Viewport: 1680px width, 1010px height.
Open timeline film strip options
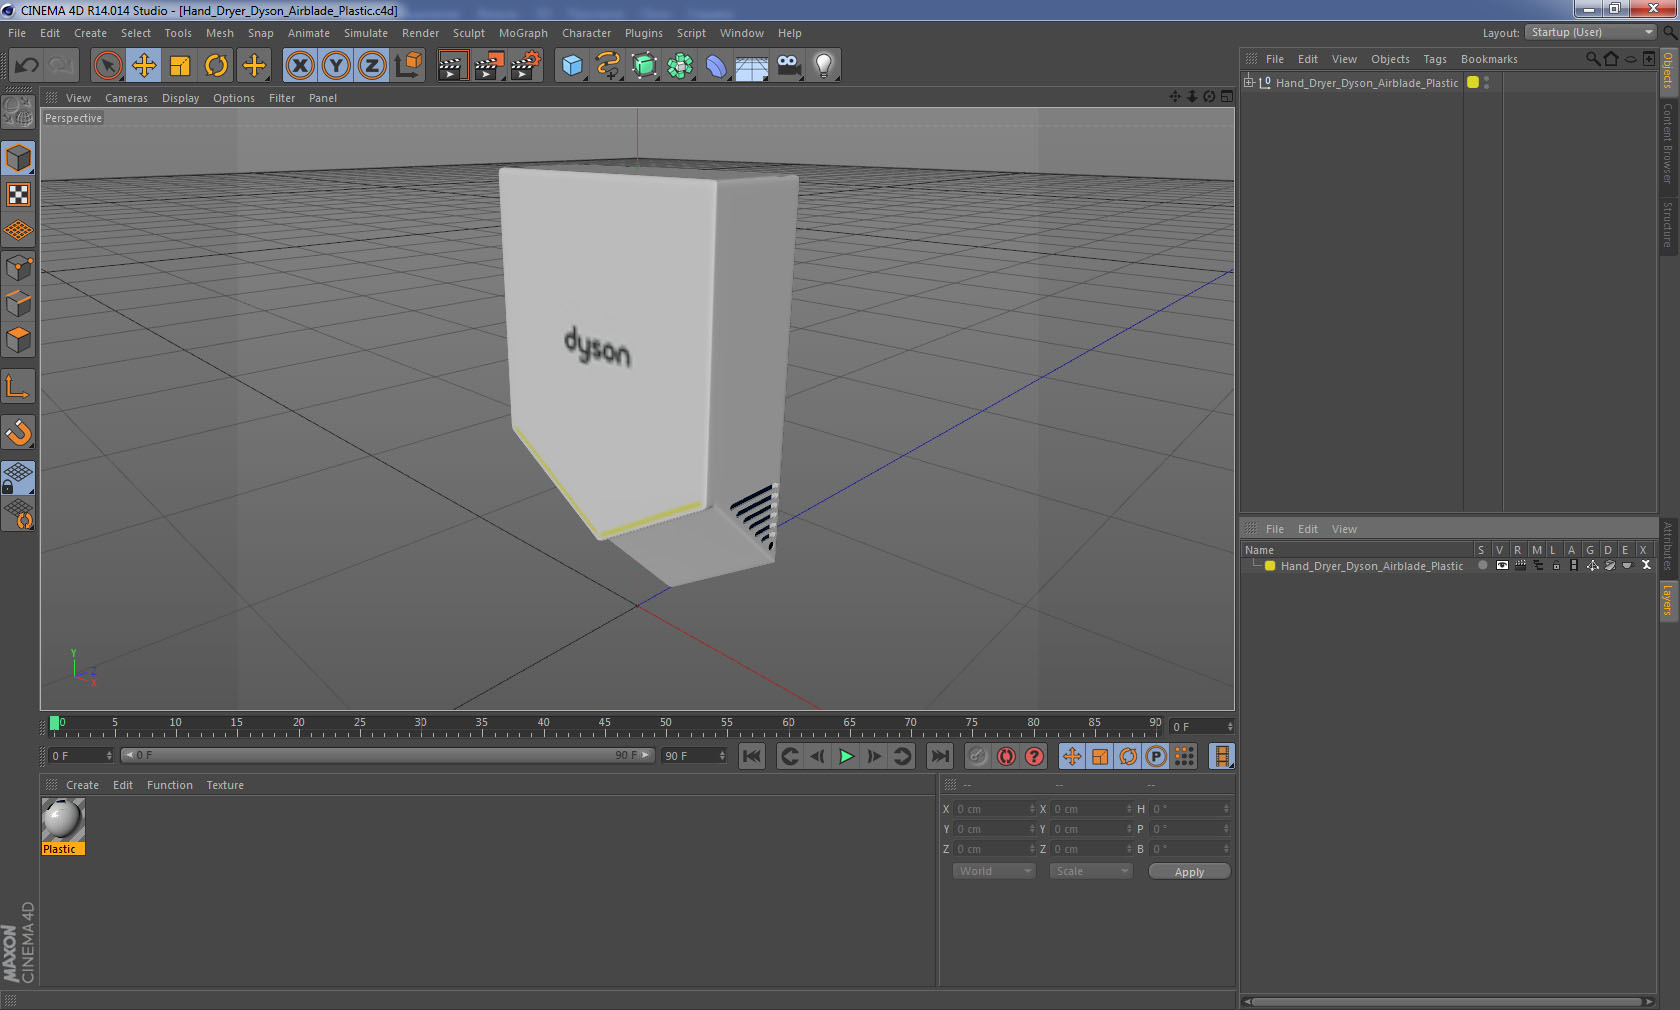pos(1221,756)
